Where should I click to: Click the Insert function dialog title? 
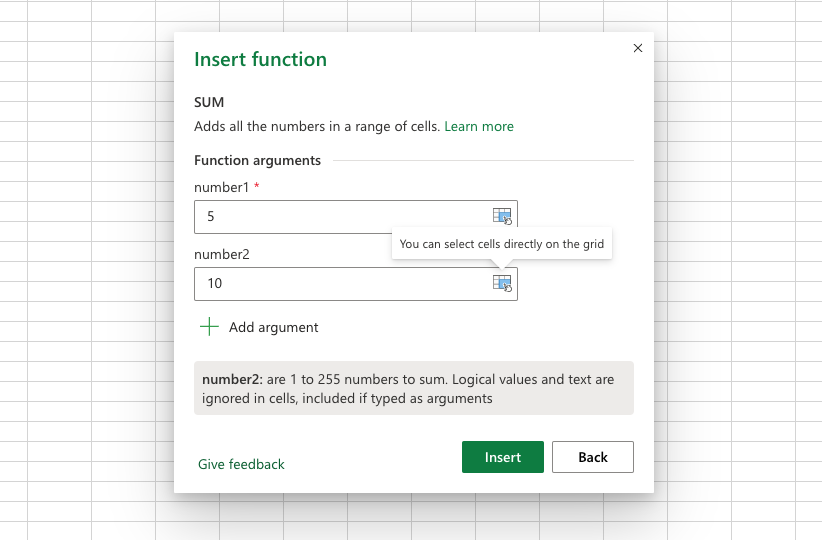[260, 59]
